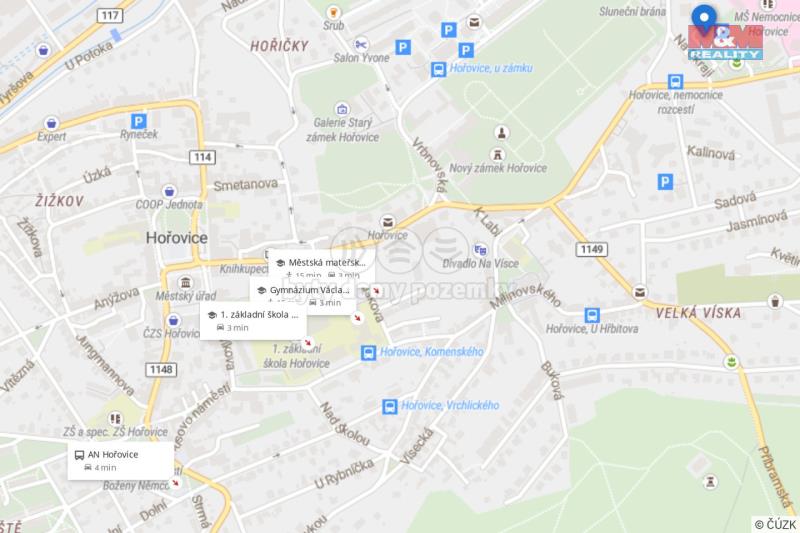The height and width of the screenshot is (533, 800).
Task: Open the AN Hořovice bus station card
Action: (121, 461)
